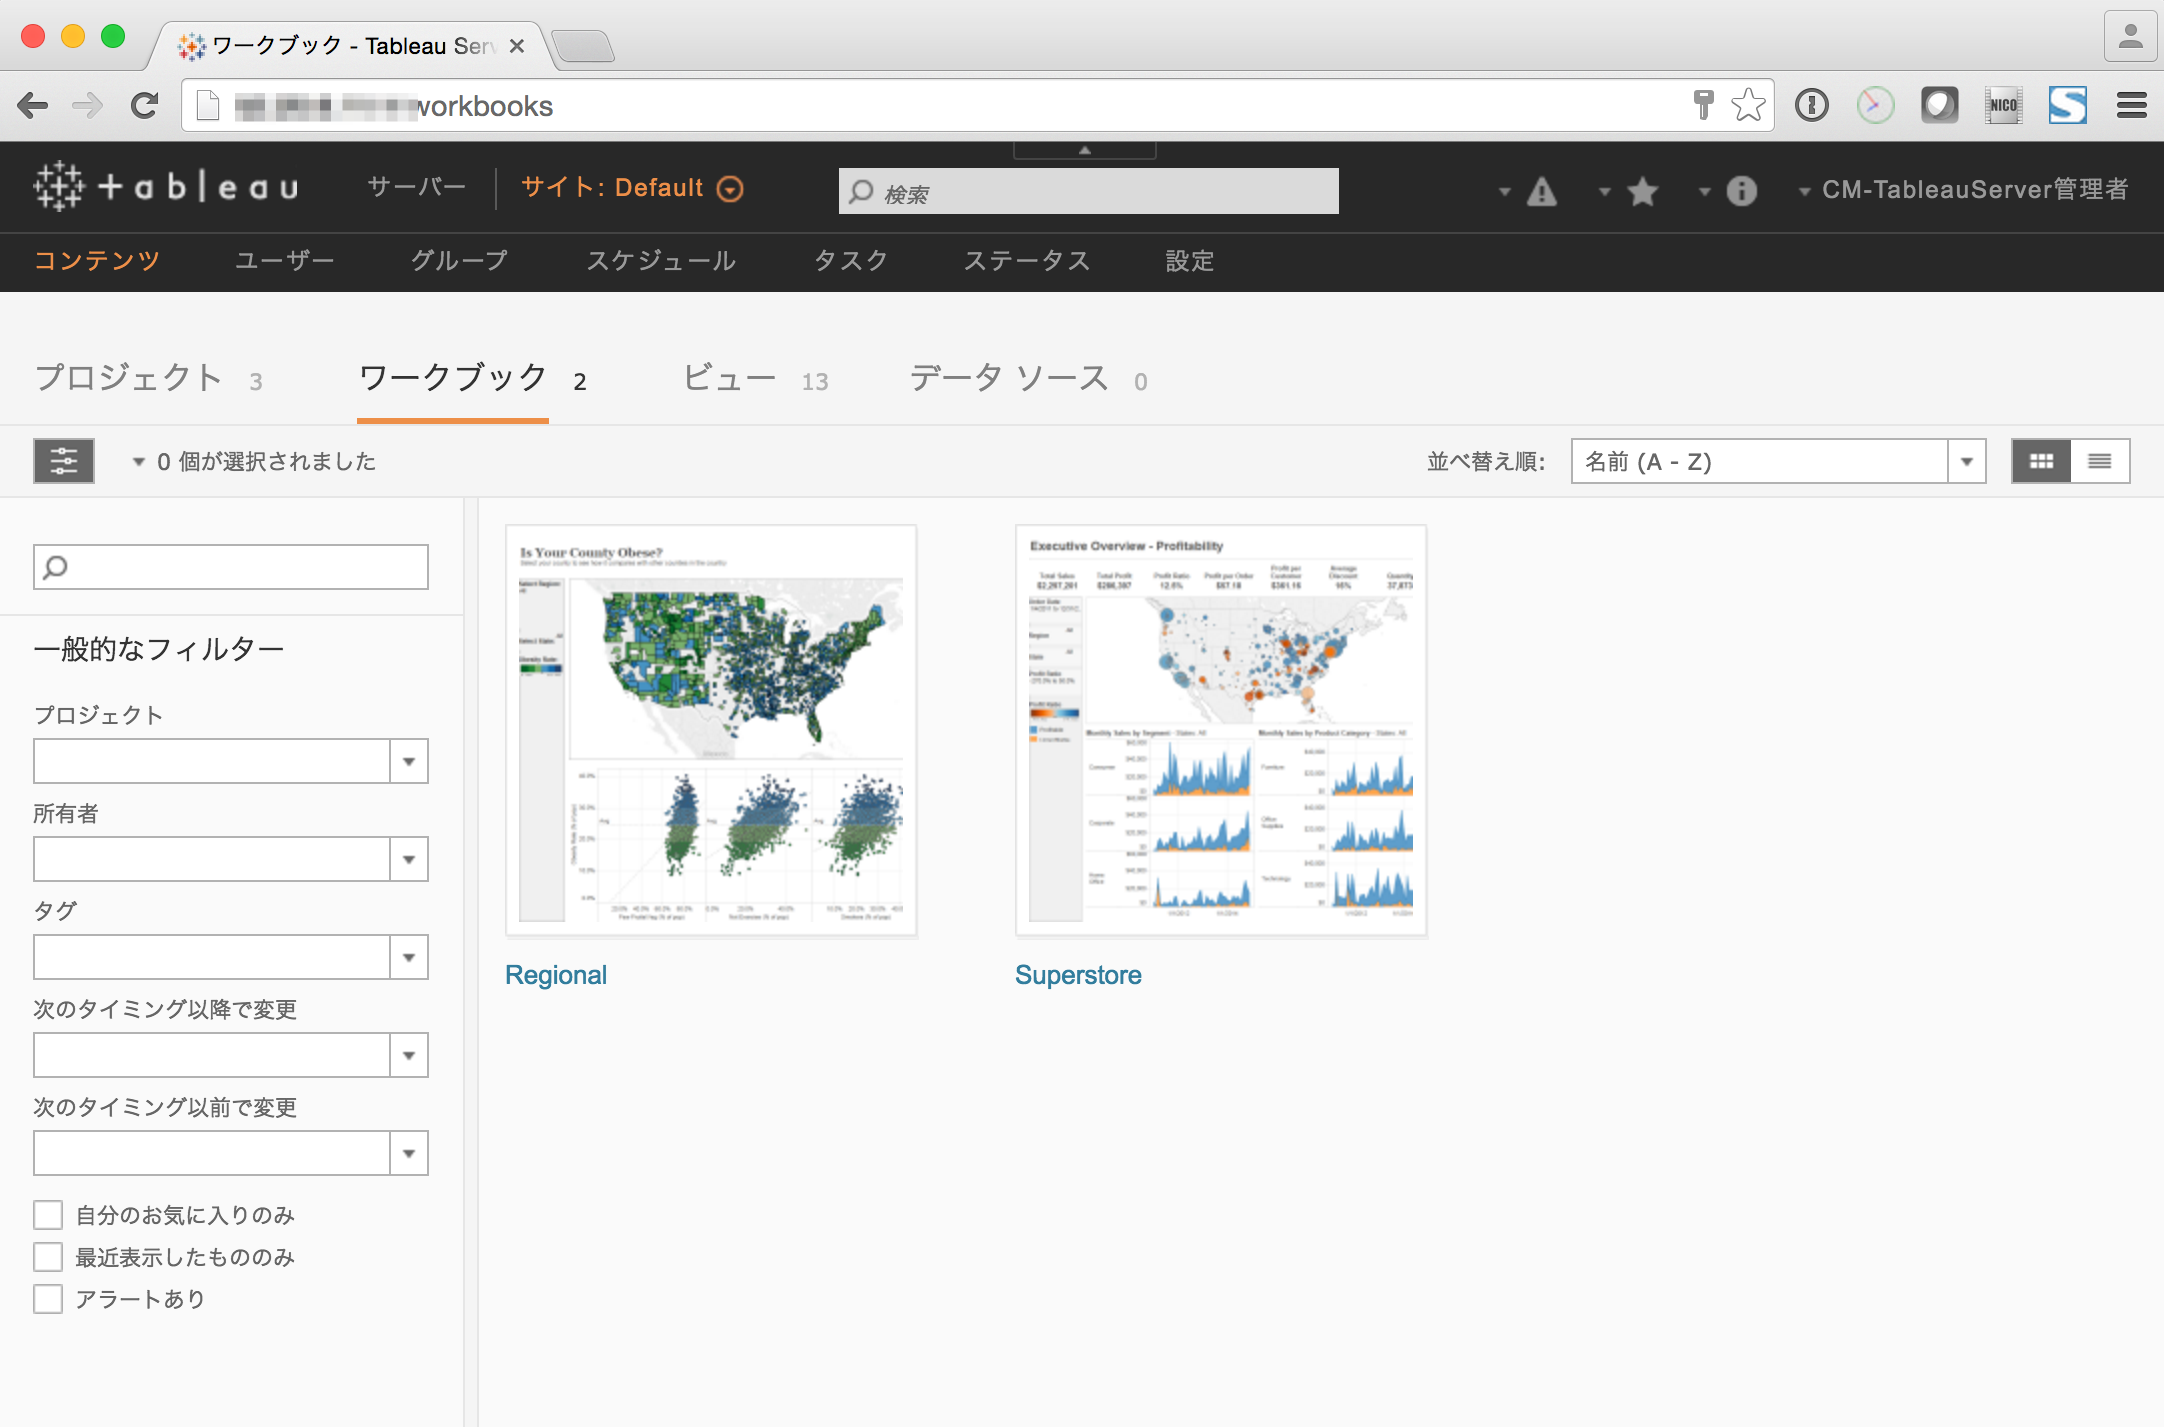This screenshot has height=1427, width=2164.
Task: Select the grid view layout icon
Action: tap(2042, 461)
